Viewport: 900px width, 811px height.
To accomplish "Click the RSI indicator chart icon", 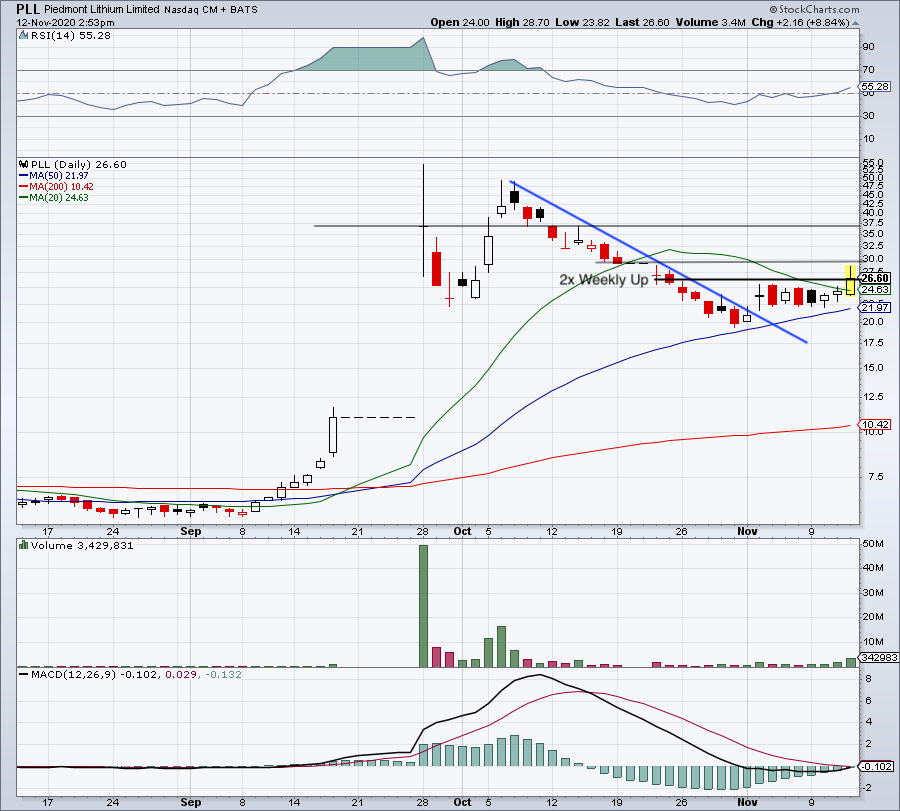I will pos(24,36).
